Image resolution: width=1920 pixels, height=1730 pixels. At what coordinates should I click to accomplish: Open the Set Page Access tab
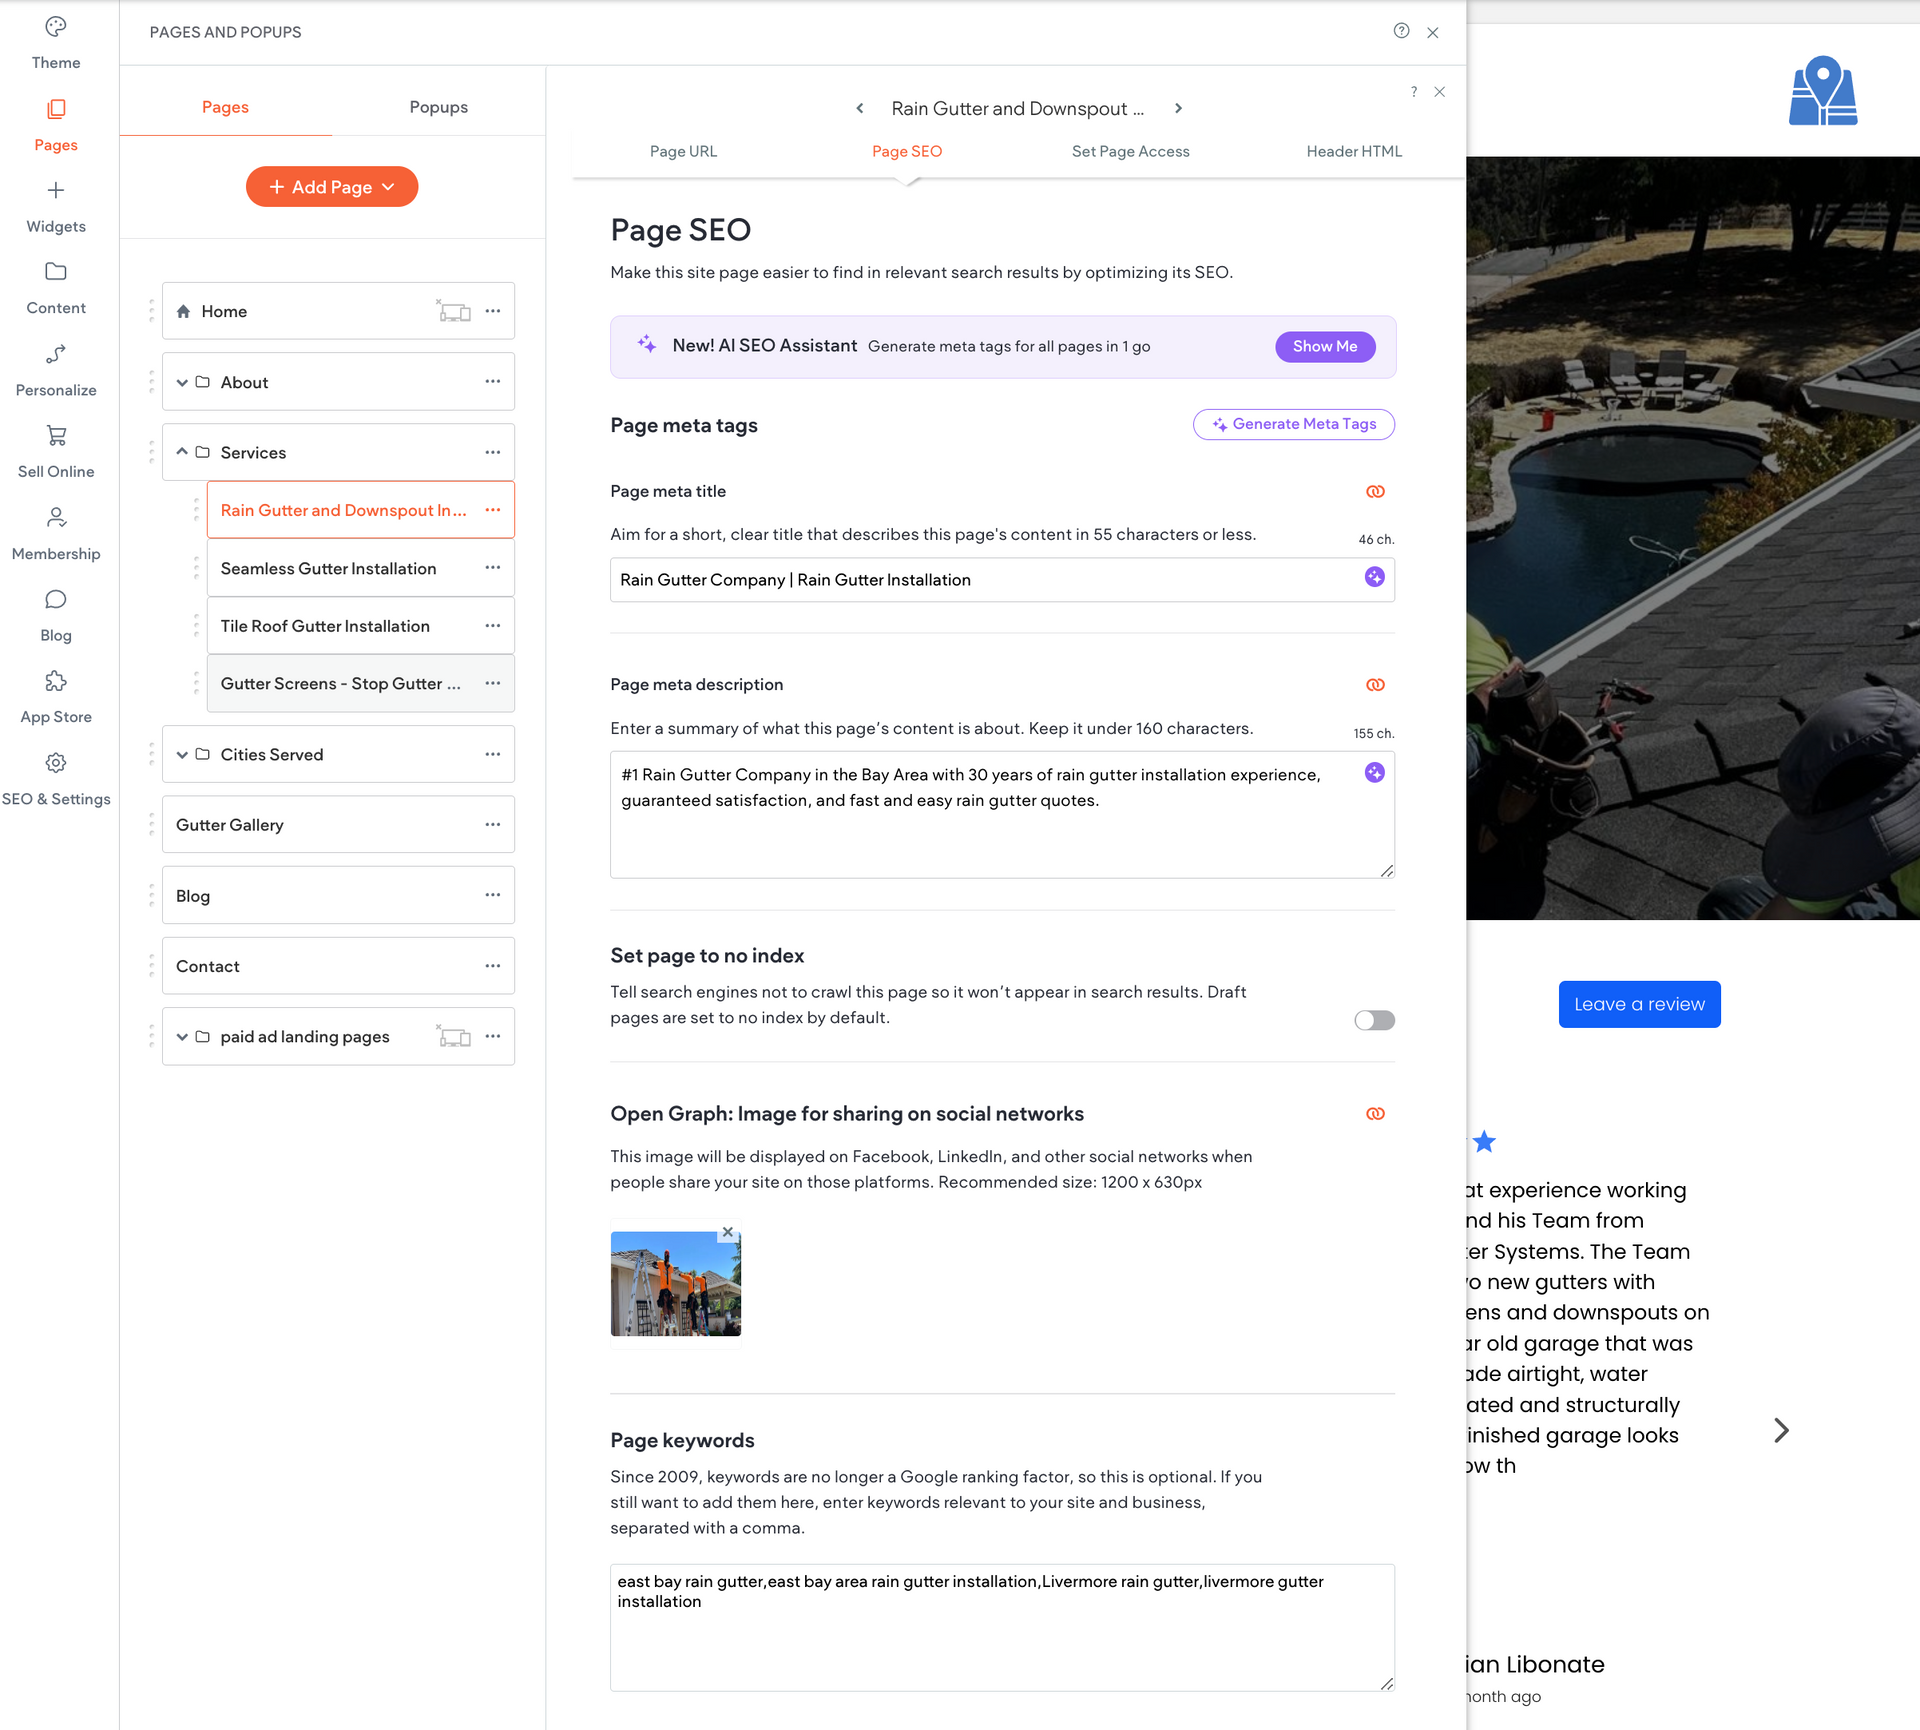click(1131, 151)
